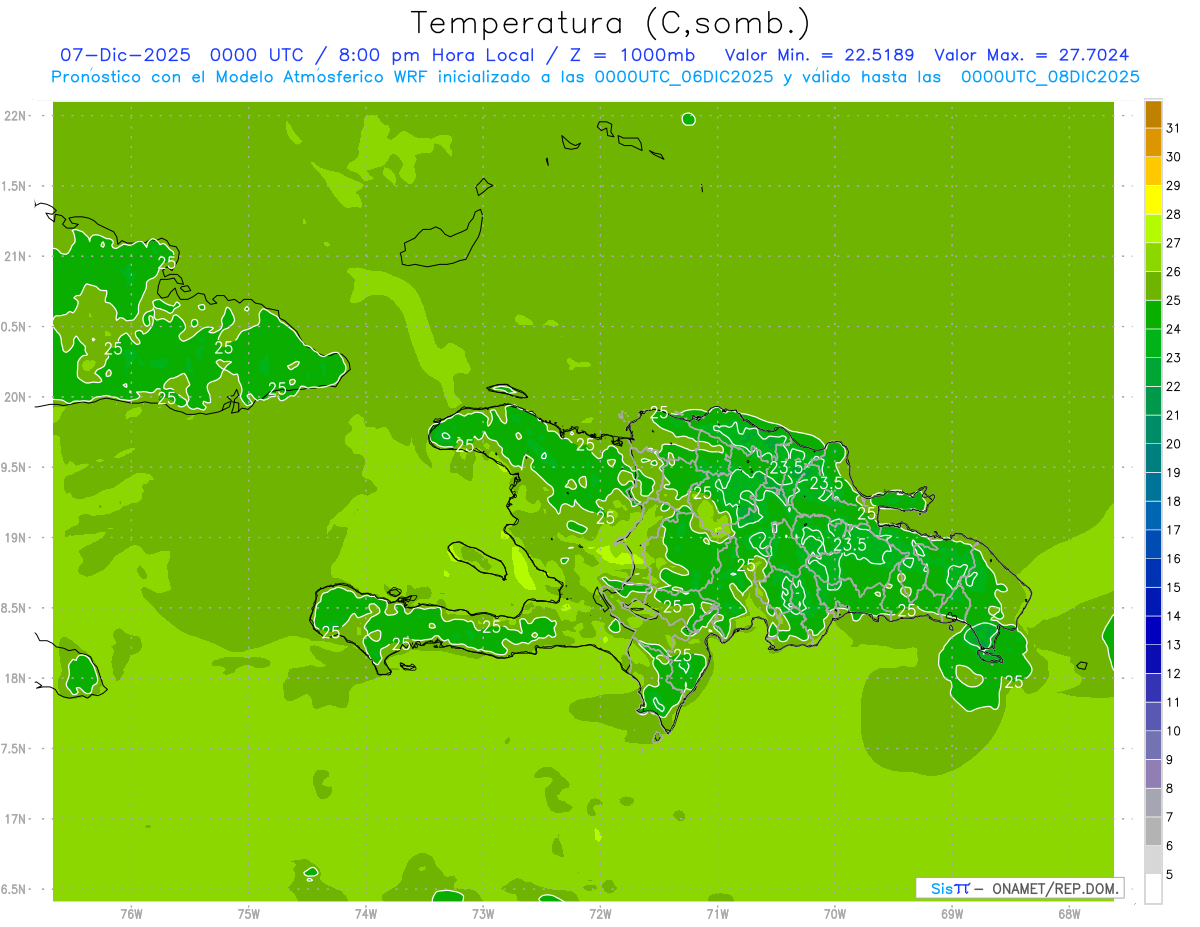Select the 'Valor Min. = 22.5189' value
The height and width of the screenshot is (927, 1200).
point(819,55)
